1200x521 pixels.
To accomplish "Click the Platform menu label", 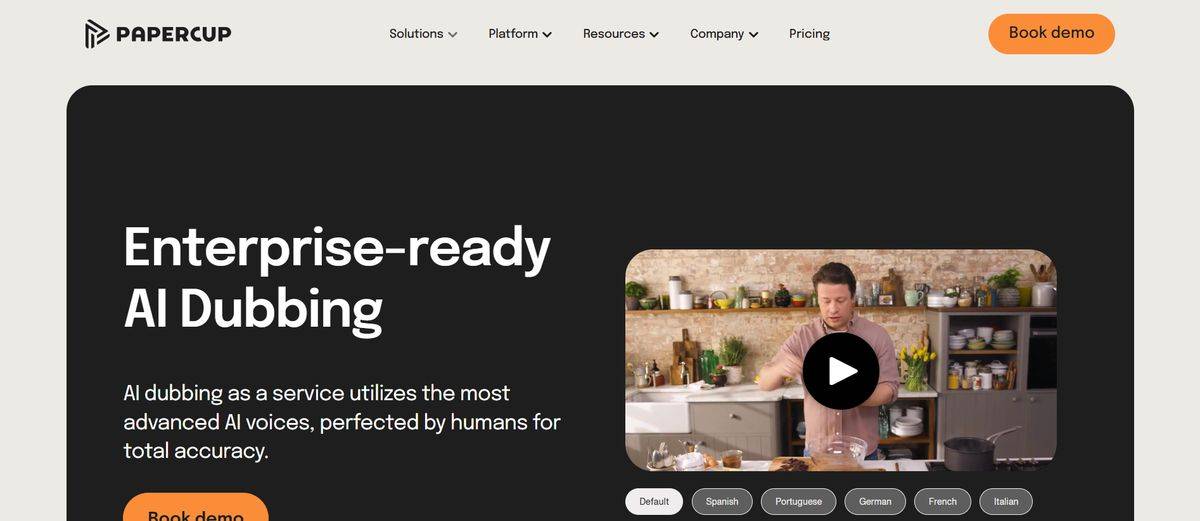I will point(513,34).
